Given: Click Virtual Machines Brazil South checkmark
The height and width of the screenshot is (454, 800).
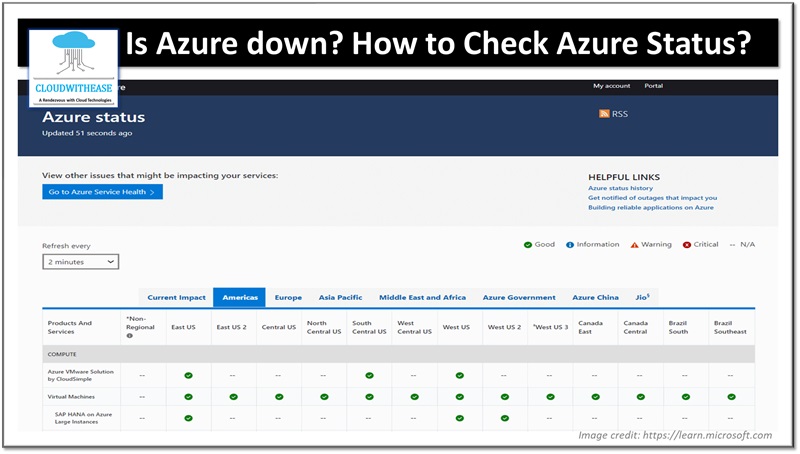Looking at the screenshot, I should (x=686, y=397).
